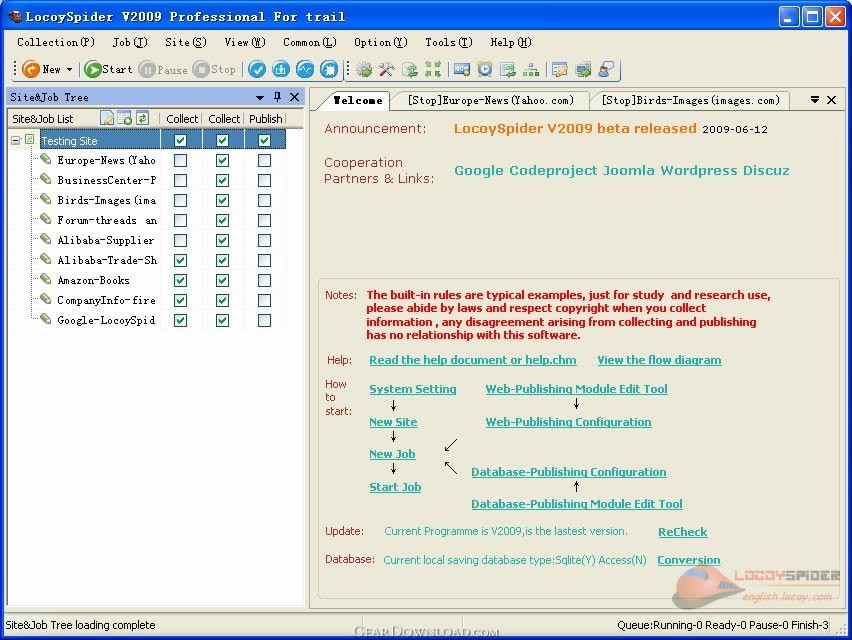Click the New Job link
This screenshot has height=640, width=852.
[392, 454]
